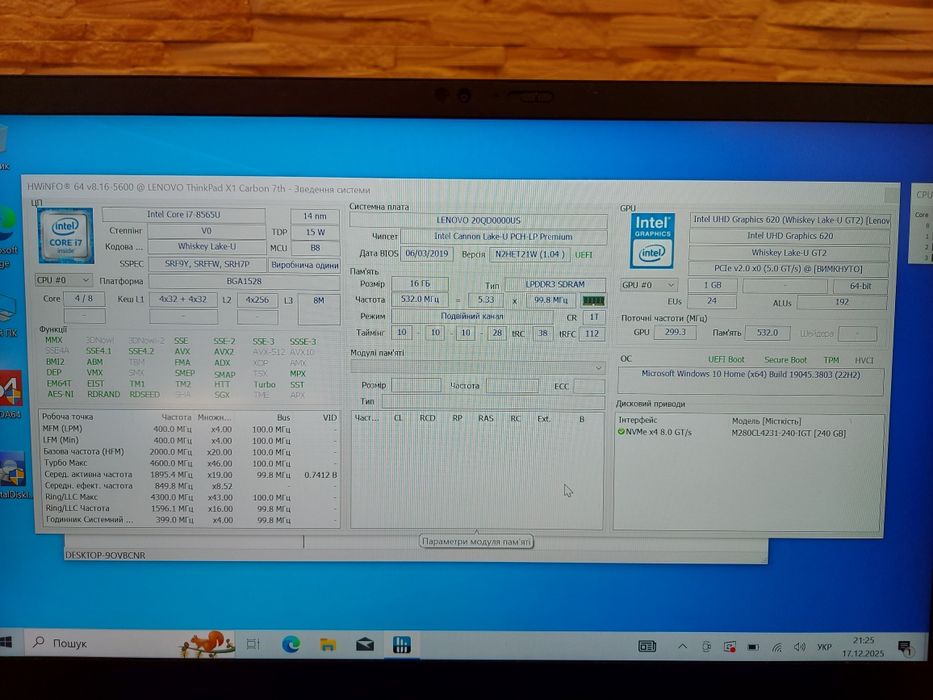The height and width of the screenshot is (700, 933).
Task: Click the Windows search box Пошук
Action: pyautogui.click(x=132, y=643)
